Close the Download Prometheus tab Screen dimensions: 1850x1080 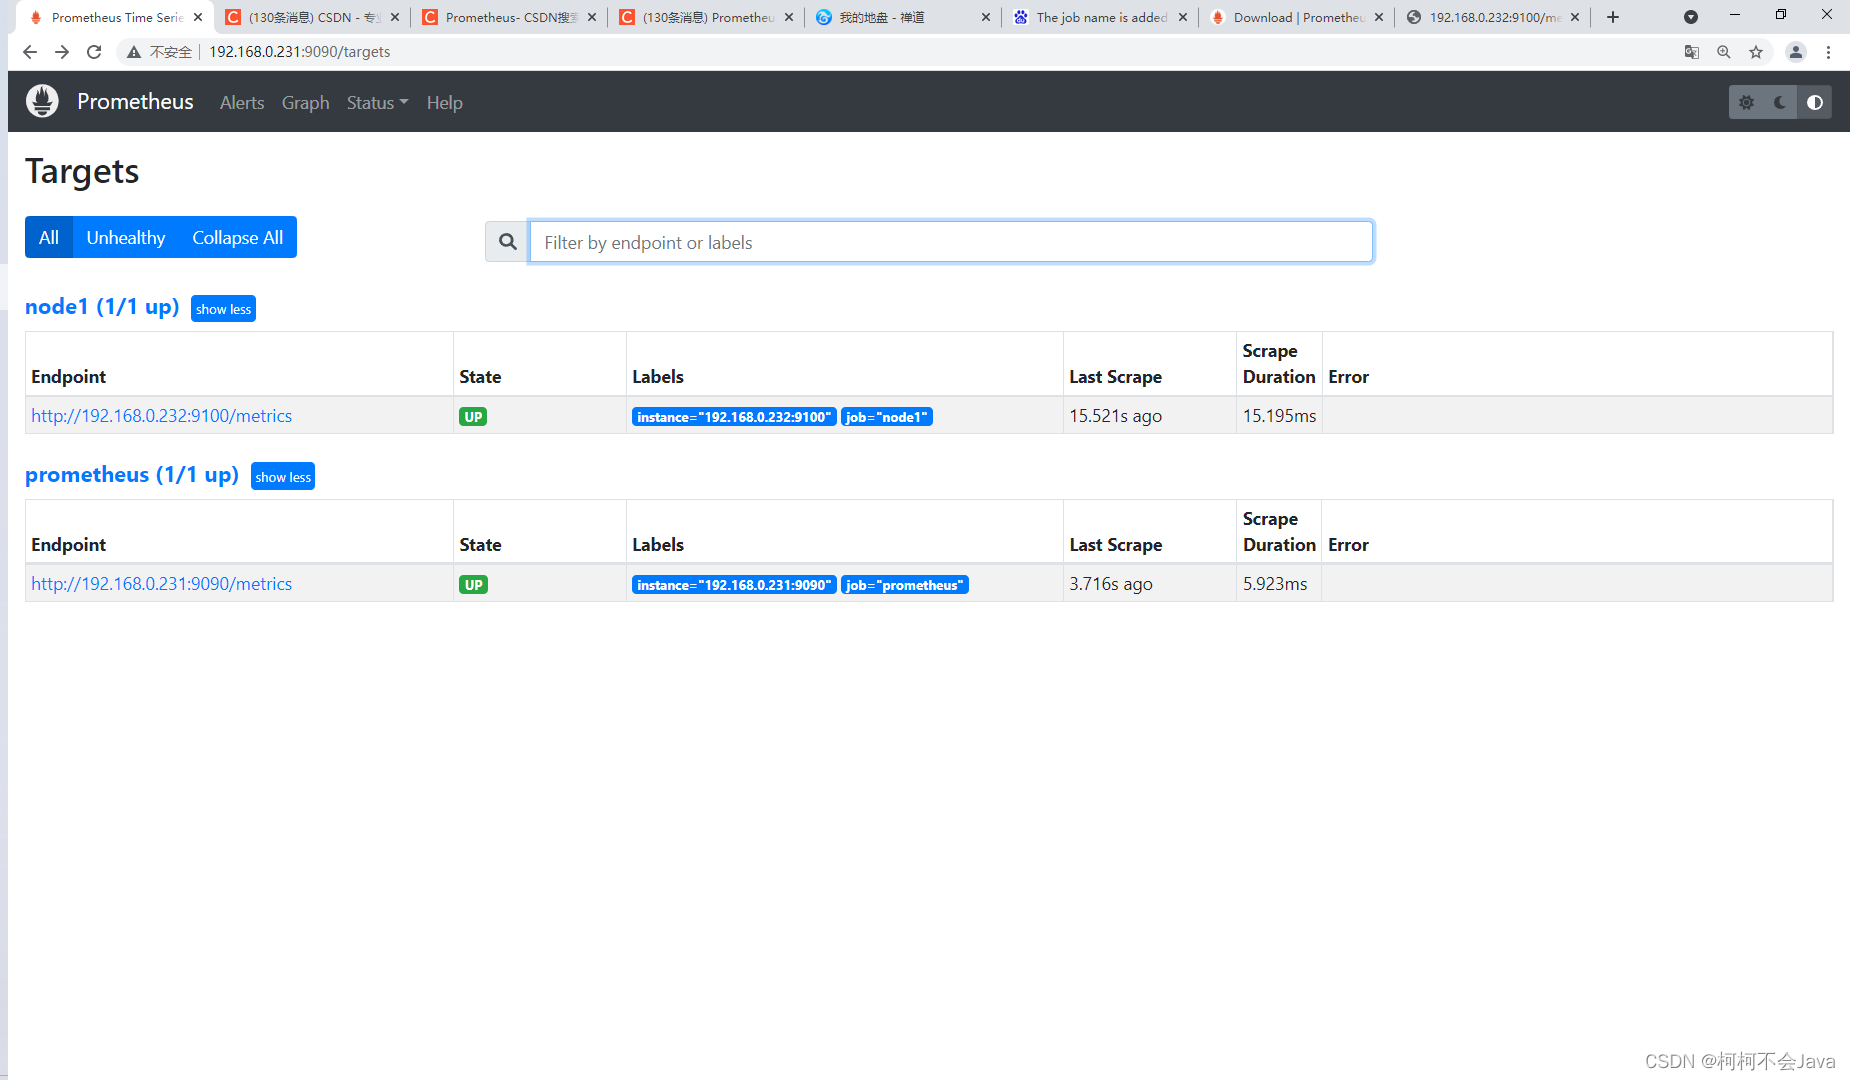click(1379, 17)
